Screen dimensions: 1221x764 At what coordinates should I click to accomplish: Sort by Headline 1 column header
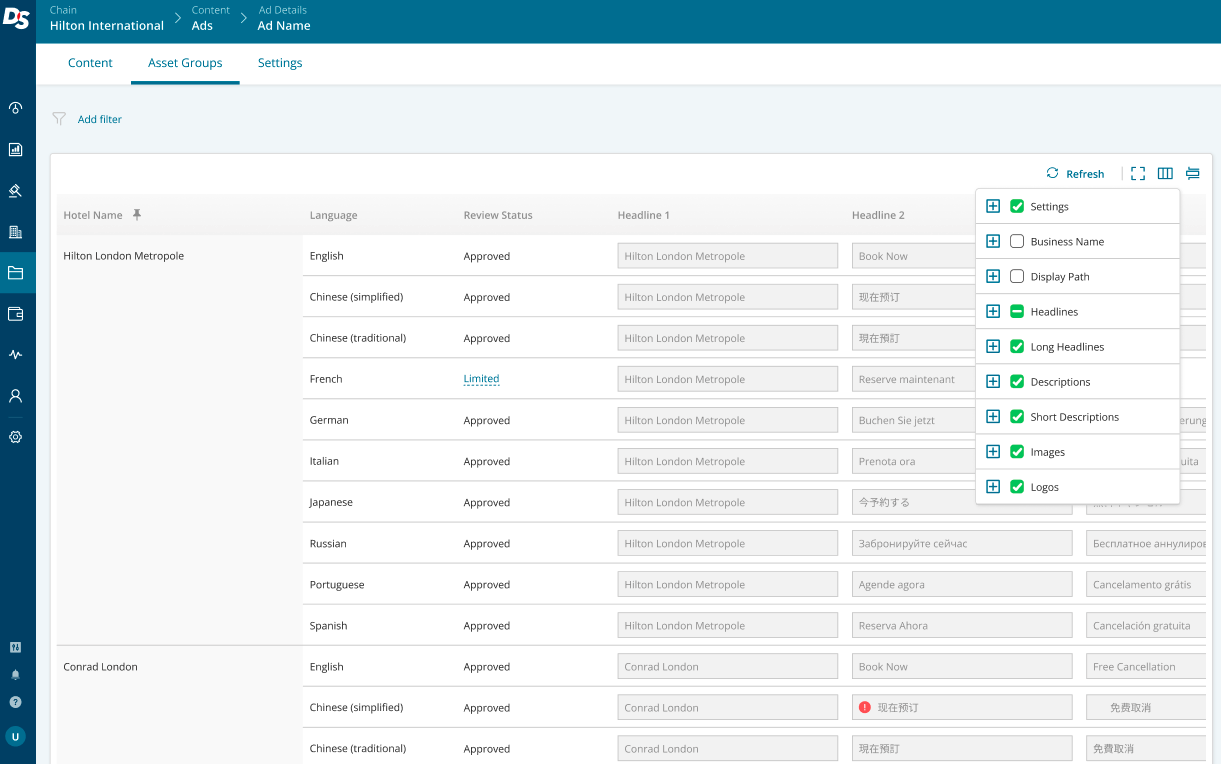(x=644, y=215)
